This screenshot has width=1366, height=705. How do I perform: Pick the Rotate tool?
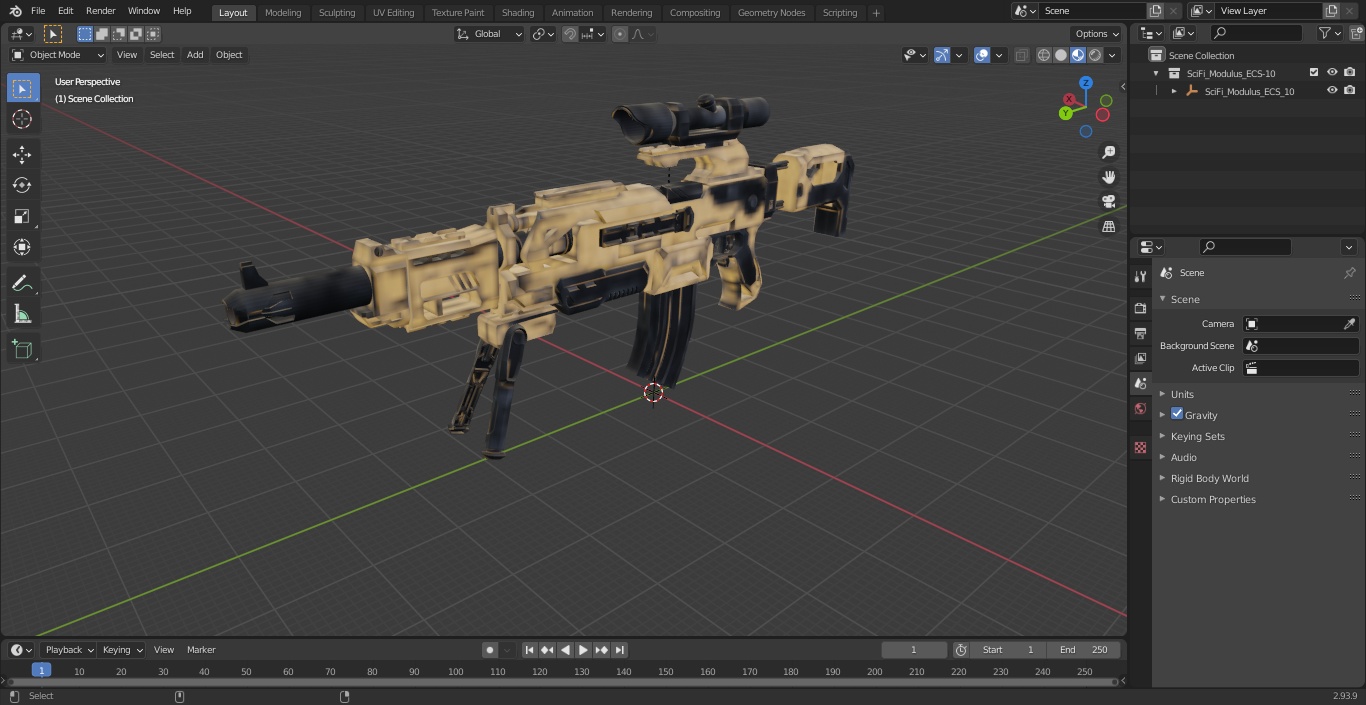coord(22,185)
